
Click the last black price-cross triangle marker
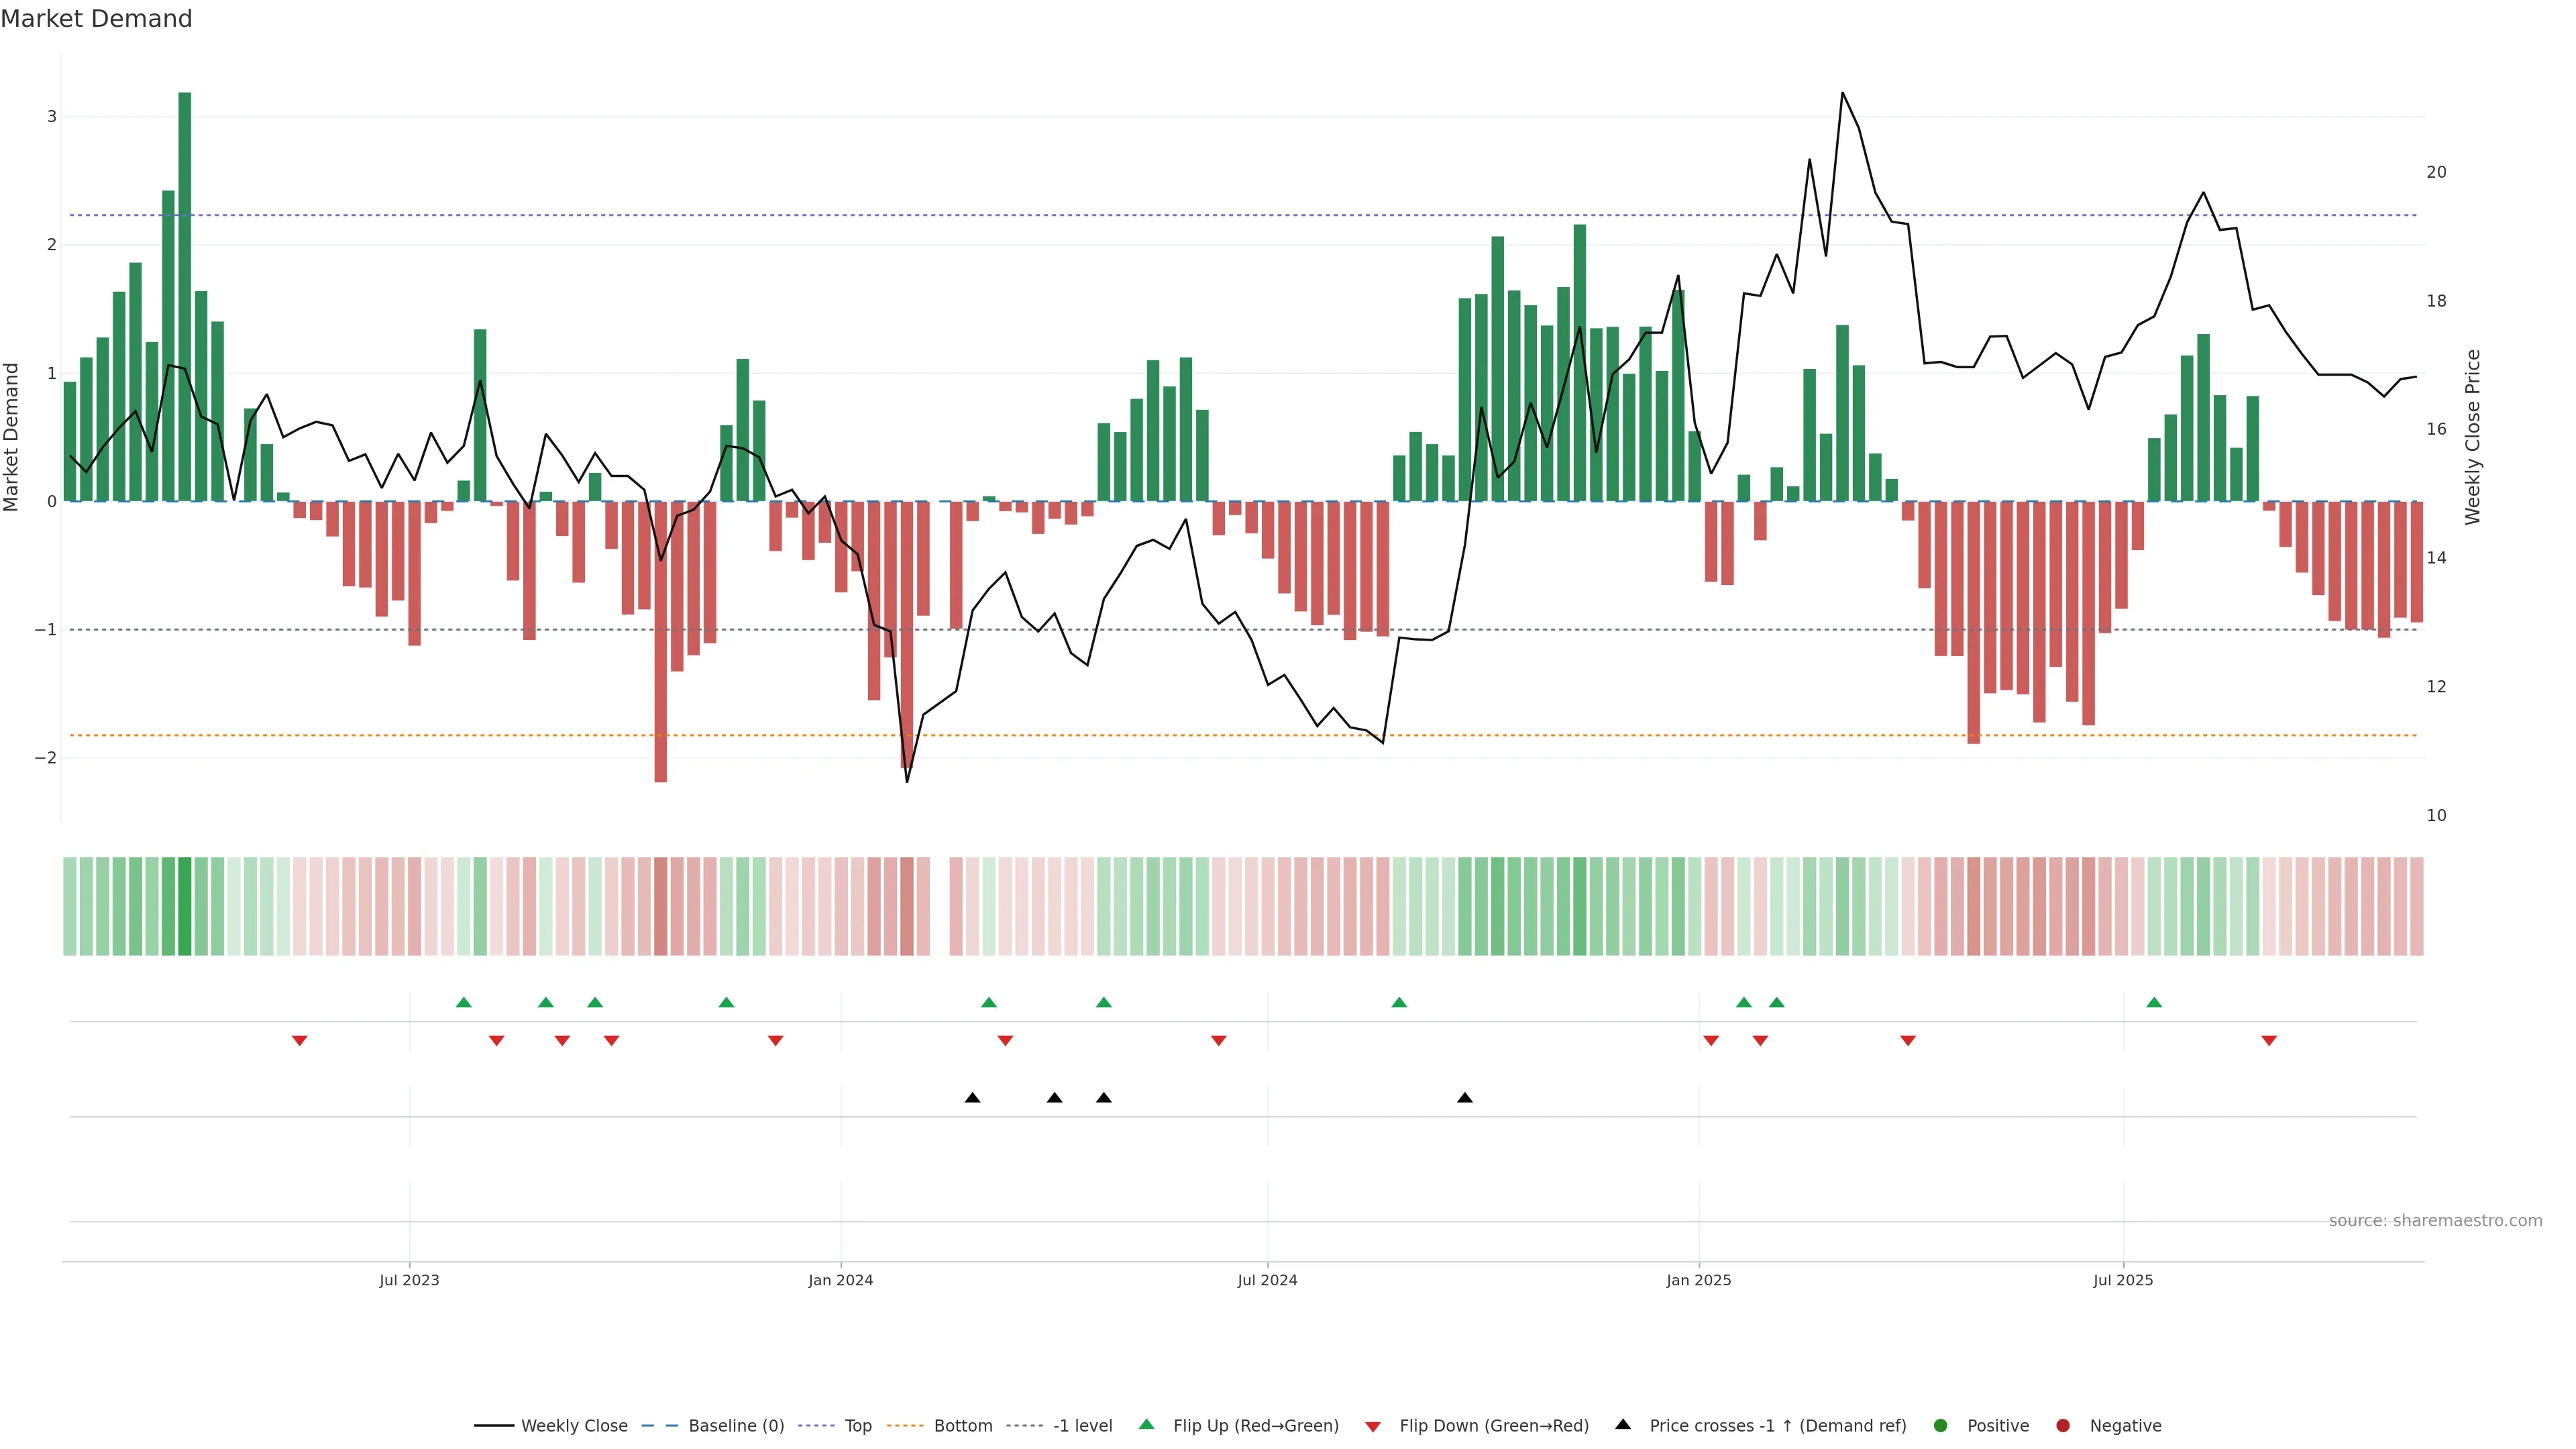[1465, 1098]
